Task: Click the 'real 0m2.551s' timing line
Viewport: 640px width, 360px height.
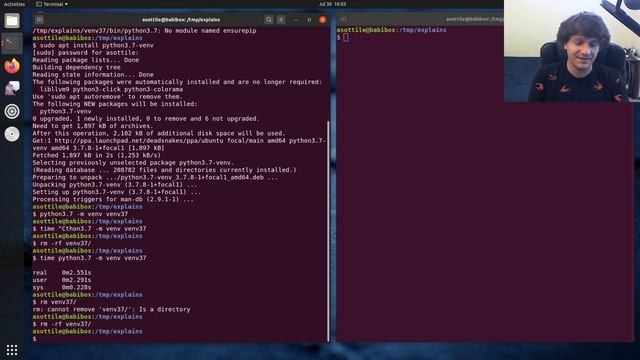Action: point(62,273)
